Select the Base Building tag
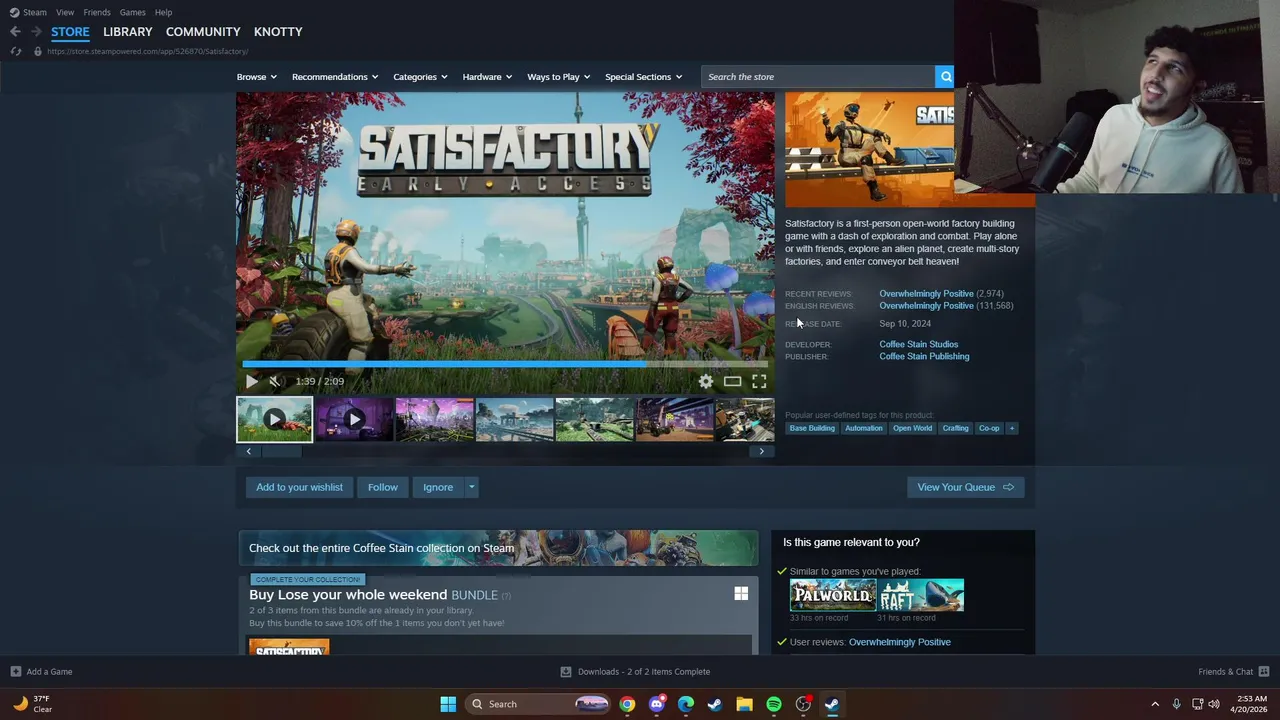 pyautogui.click(x=812, y=428)
